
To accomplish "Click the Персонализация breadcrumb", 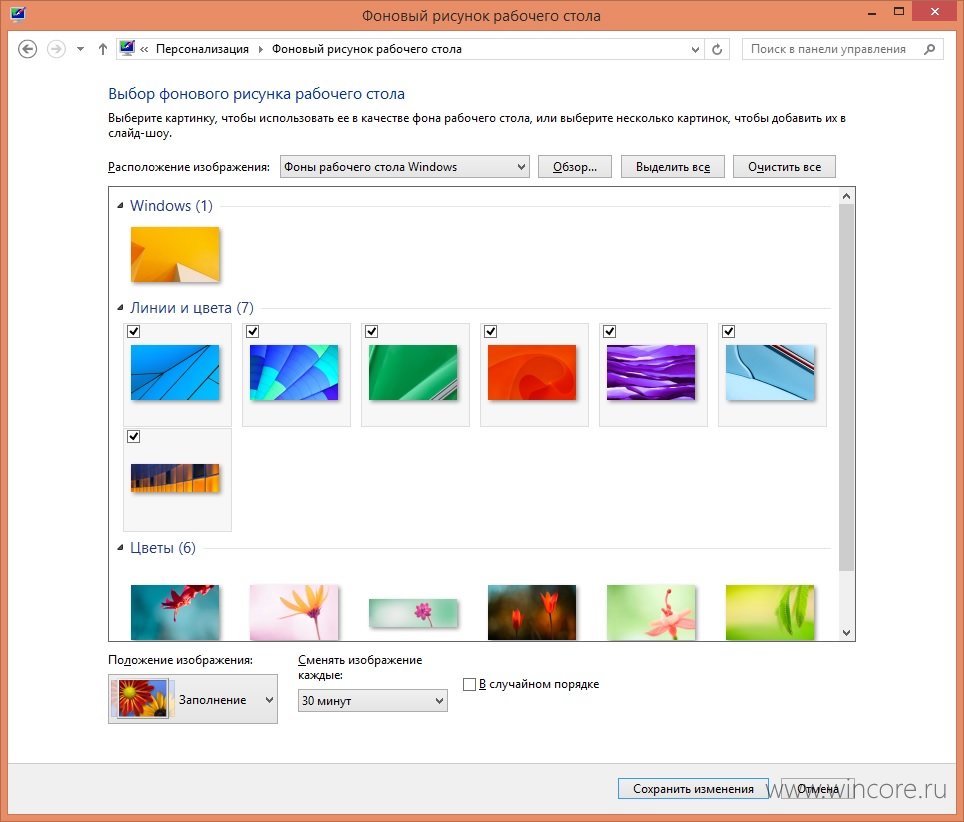I will [x=202, y=49].
